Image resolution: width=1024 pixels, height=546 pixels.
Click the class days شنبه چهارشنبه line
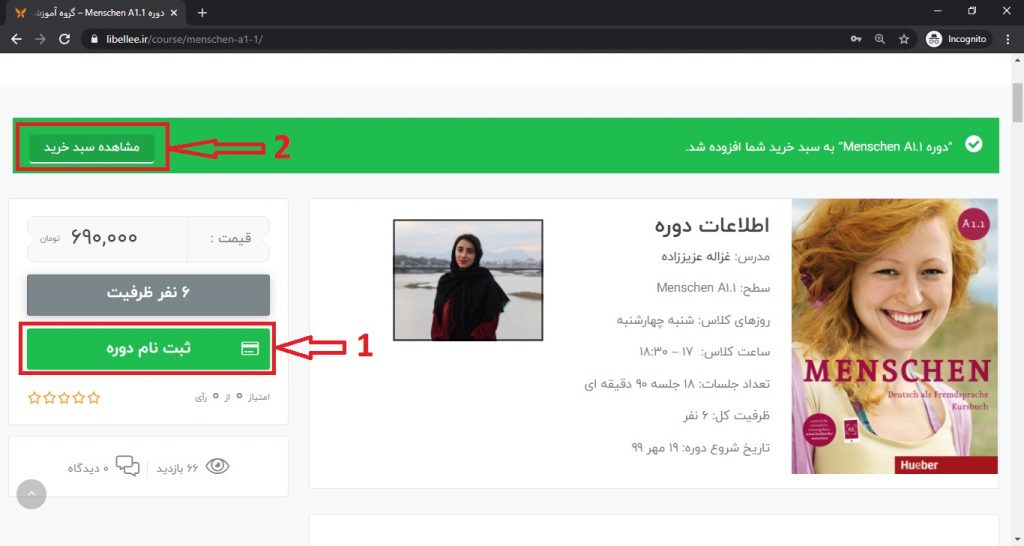[x=693, y=321]
